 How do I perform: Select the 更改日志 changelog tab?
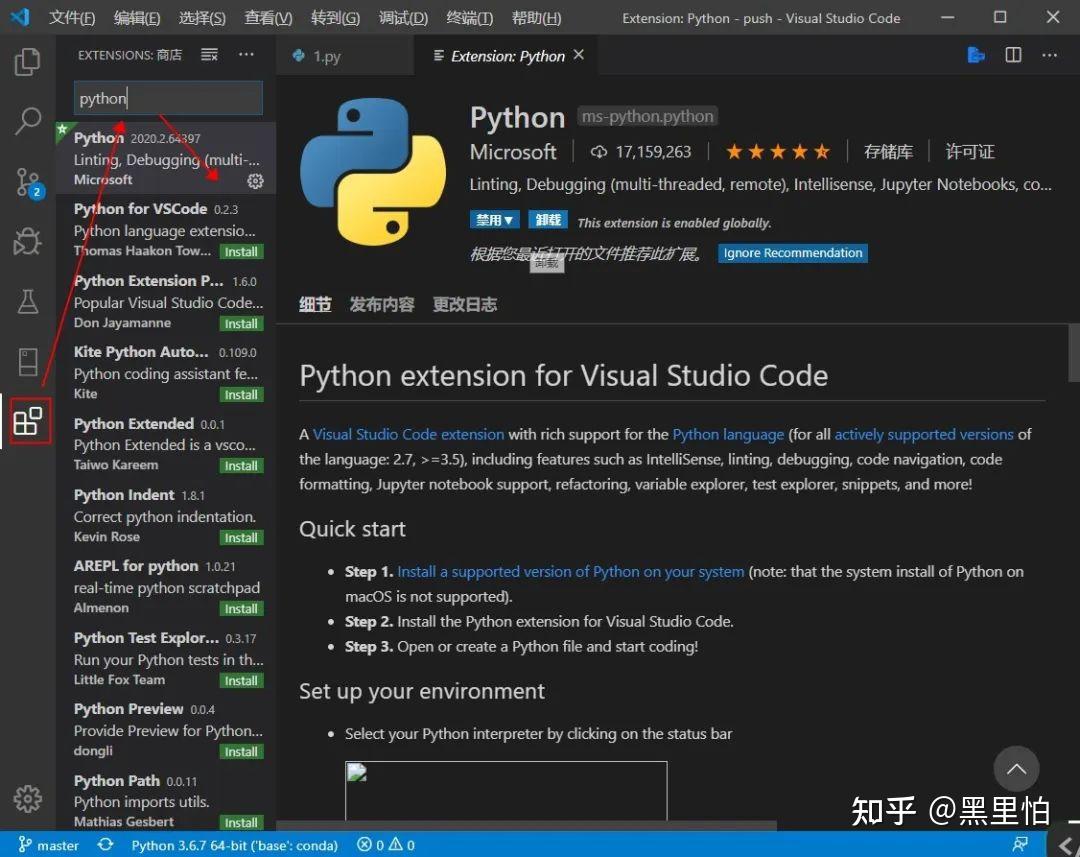click(465, 304)
